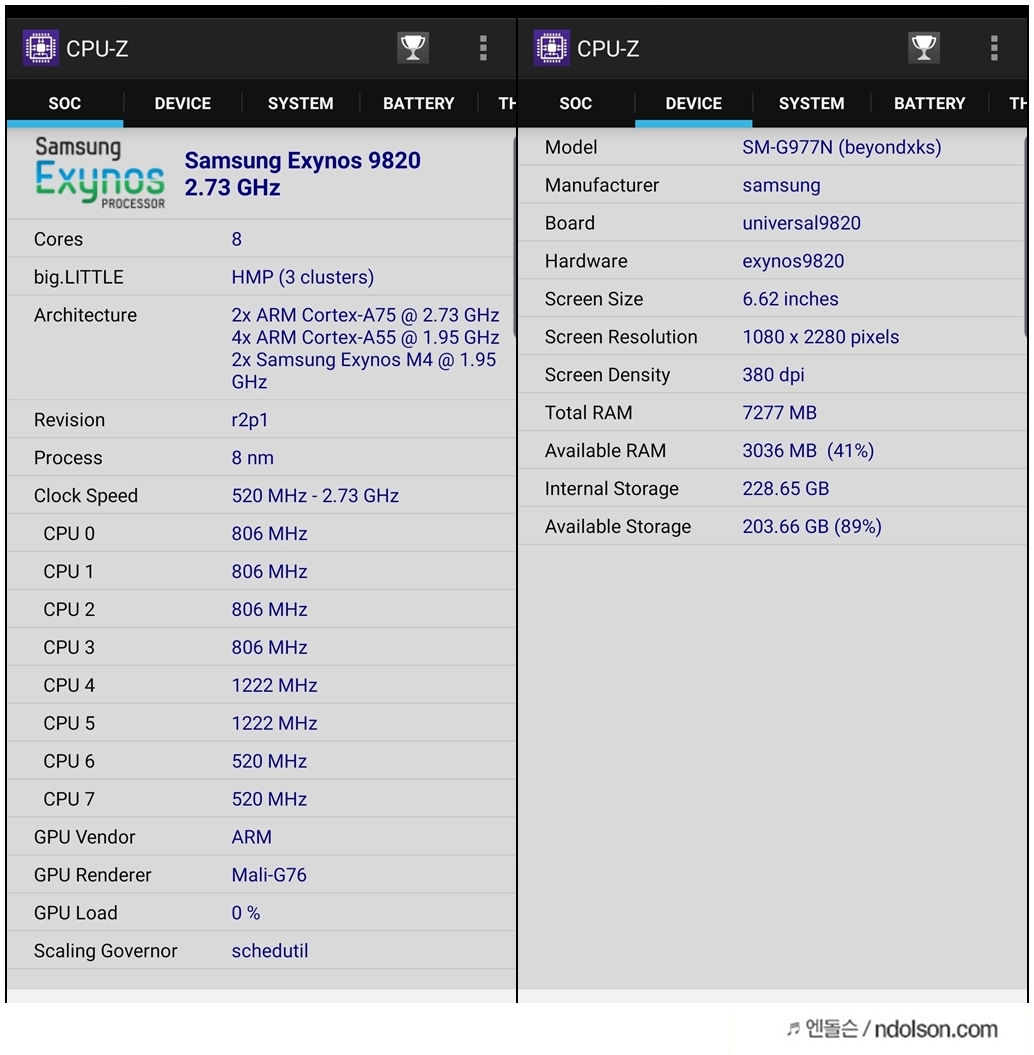
Task: Select the SOC tab in left panel
Action: 65,104
